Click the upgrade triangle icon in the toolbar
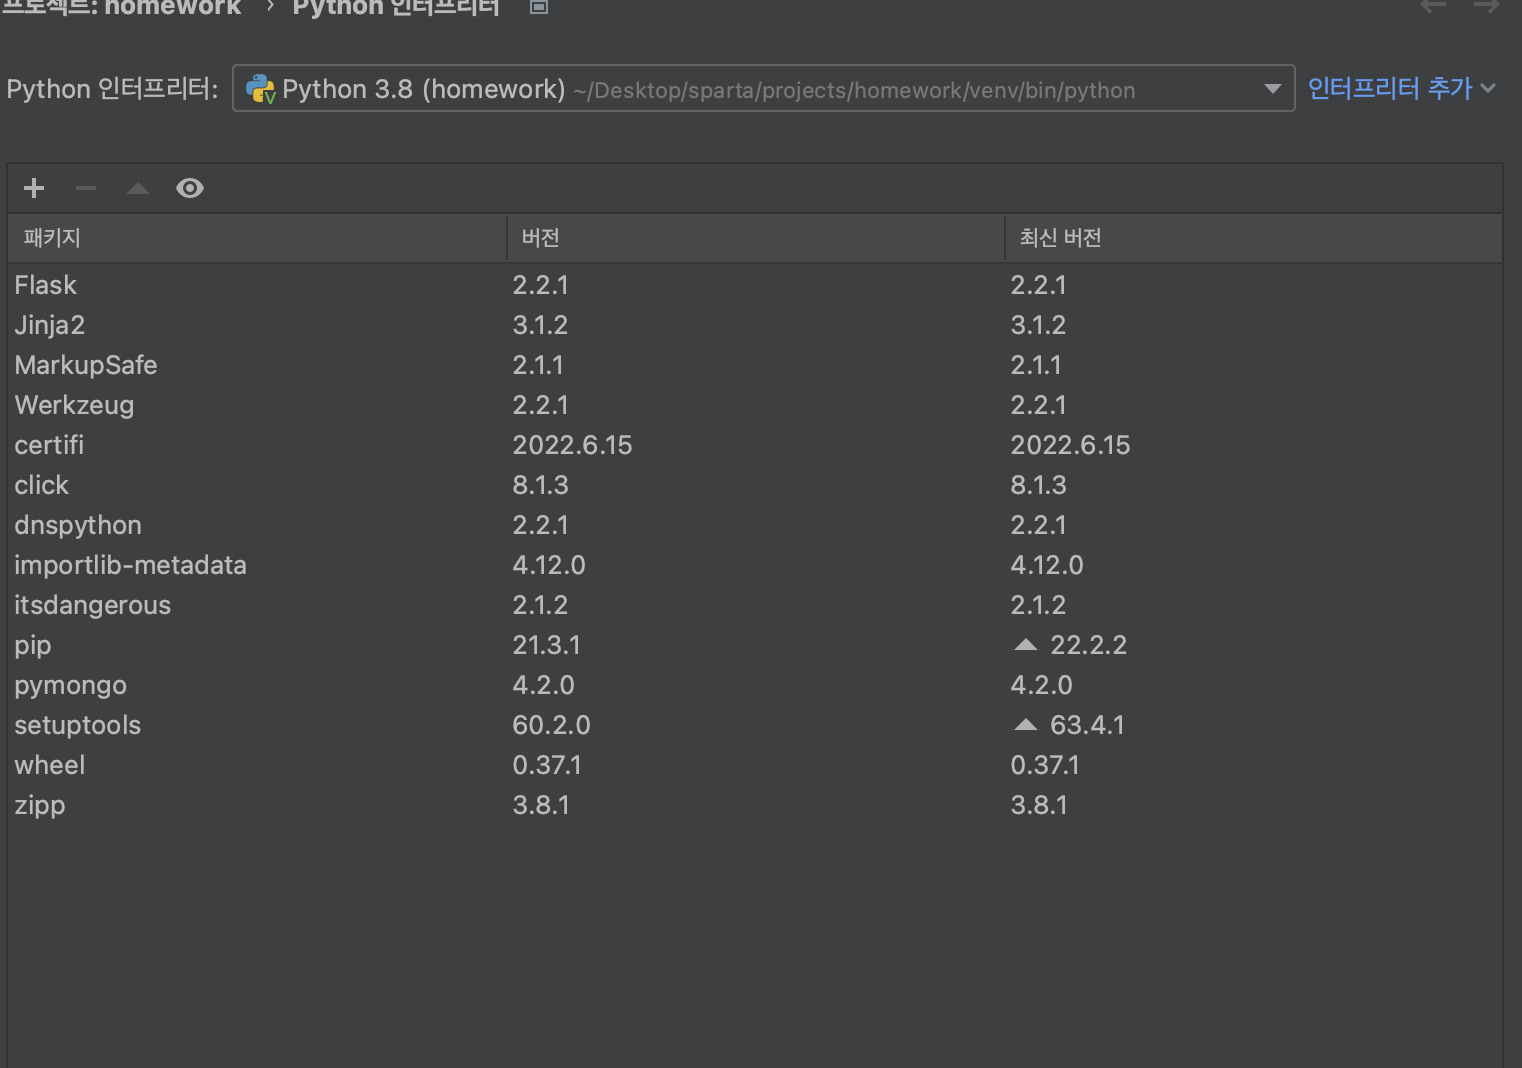This screenshot has width=1522, height=1068. coord(138,188)
